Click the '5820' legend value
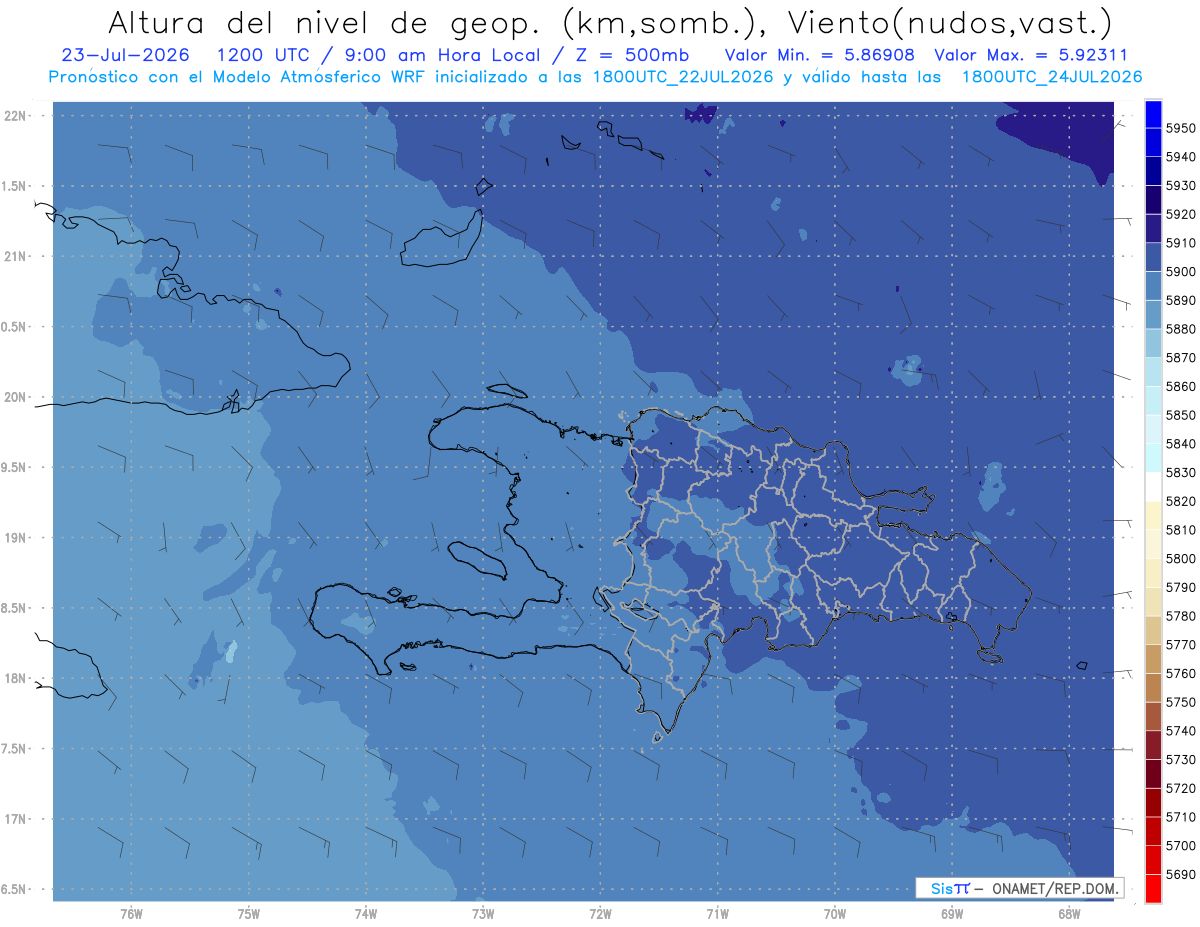 pos(1181,501)
